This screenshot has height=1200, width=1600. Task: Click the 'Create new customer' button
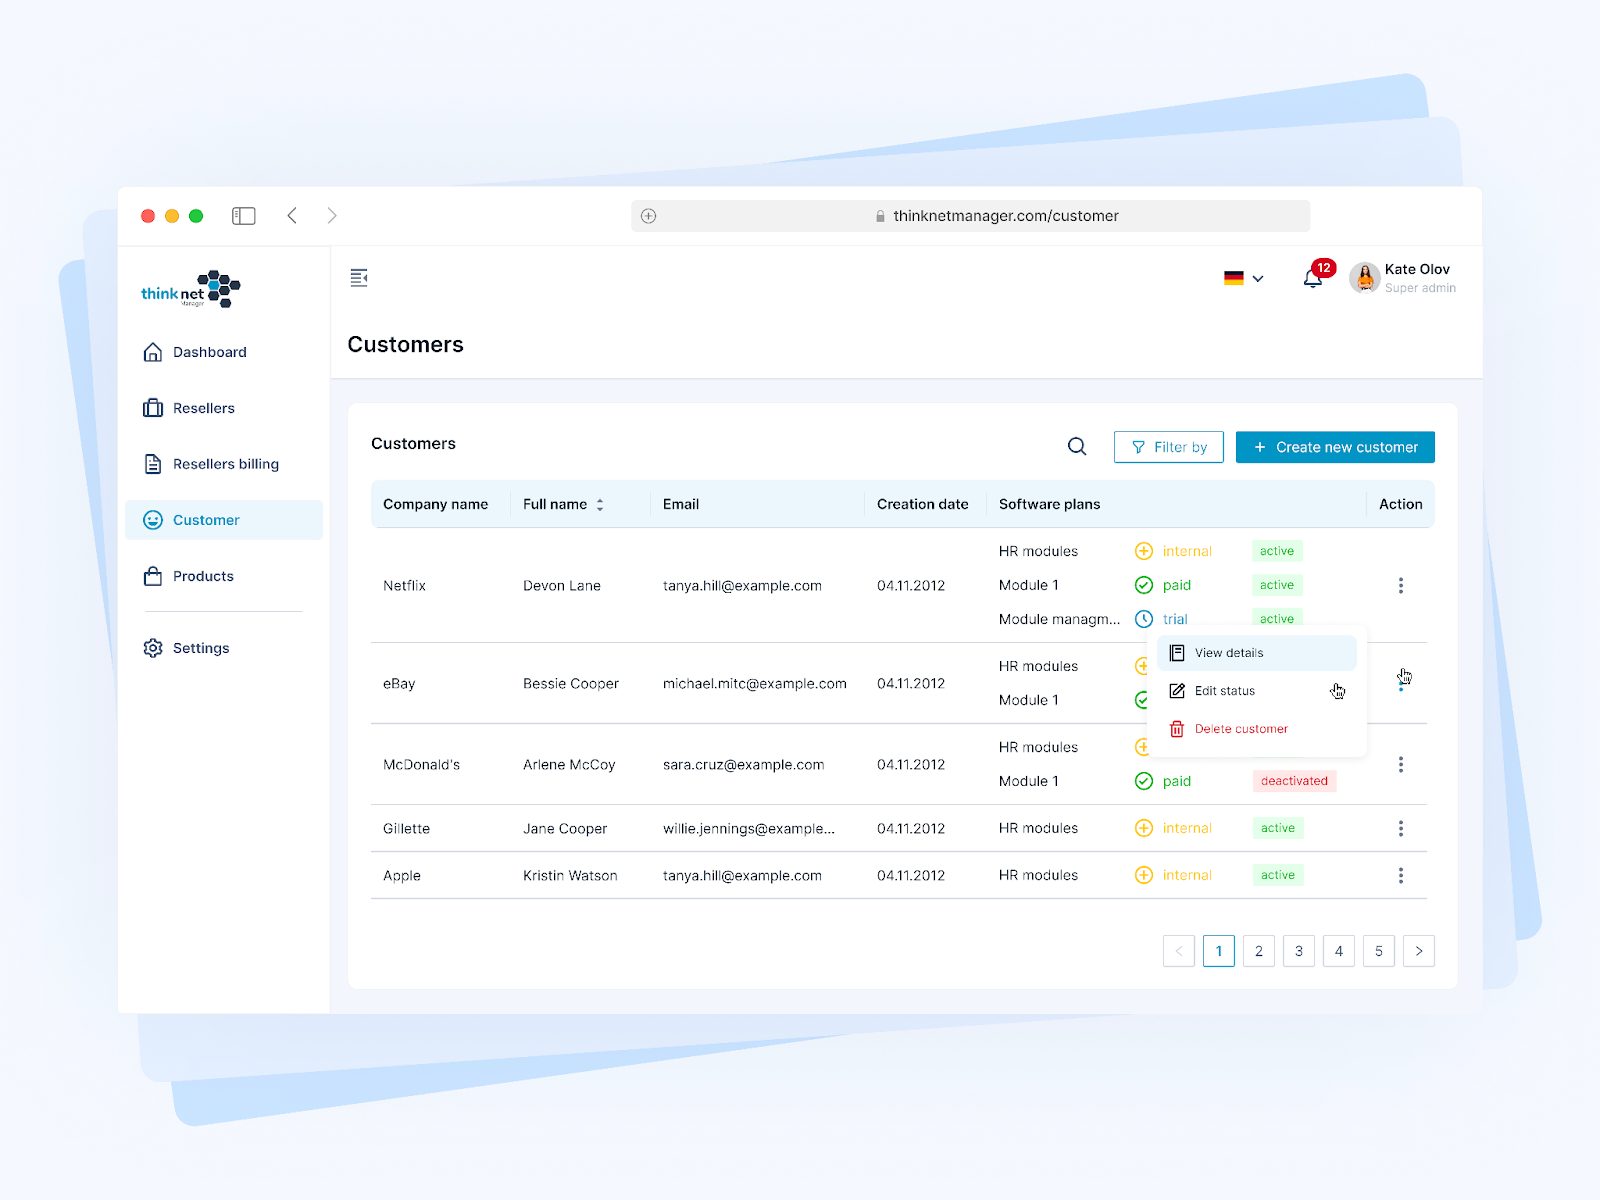point(1334,446)
